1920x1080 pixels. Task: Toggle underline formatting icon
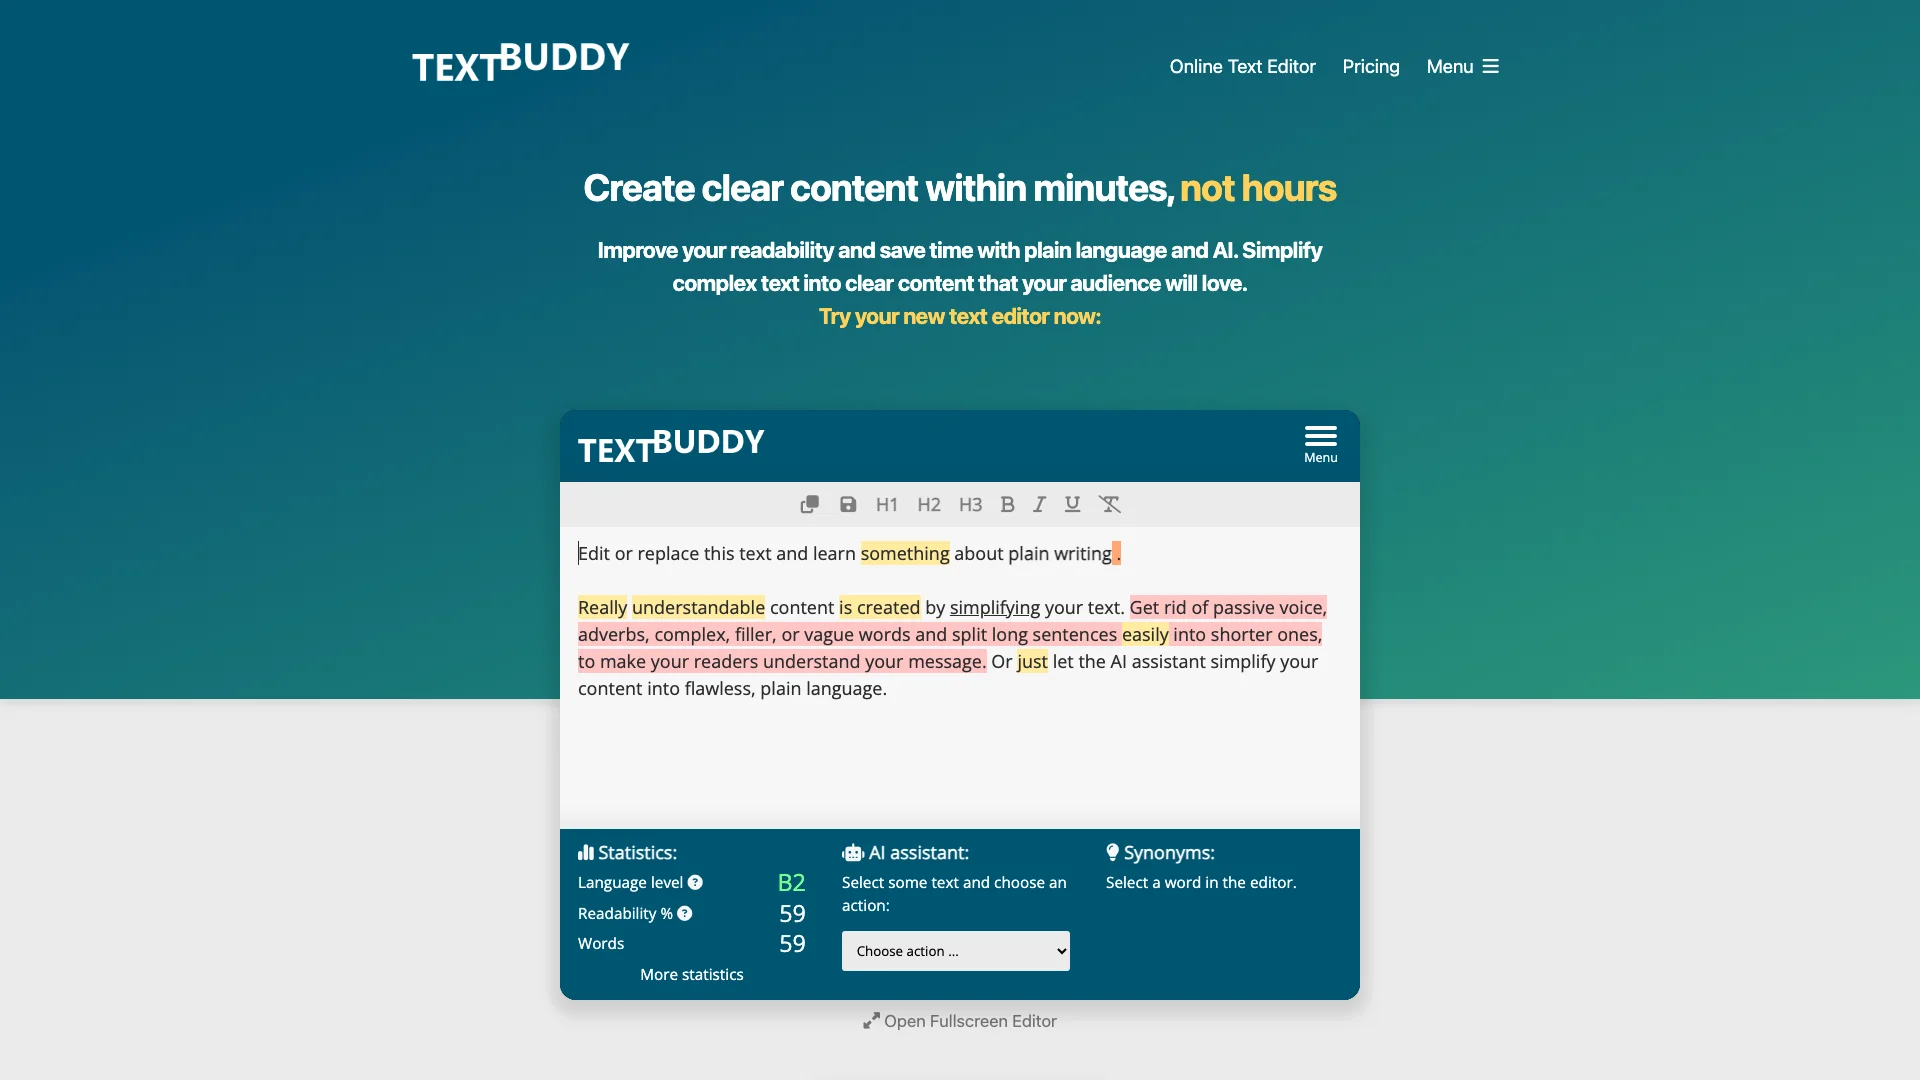(x=1072, y=505)
